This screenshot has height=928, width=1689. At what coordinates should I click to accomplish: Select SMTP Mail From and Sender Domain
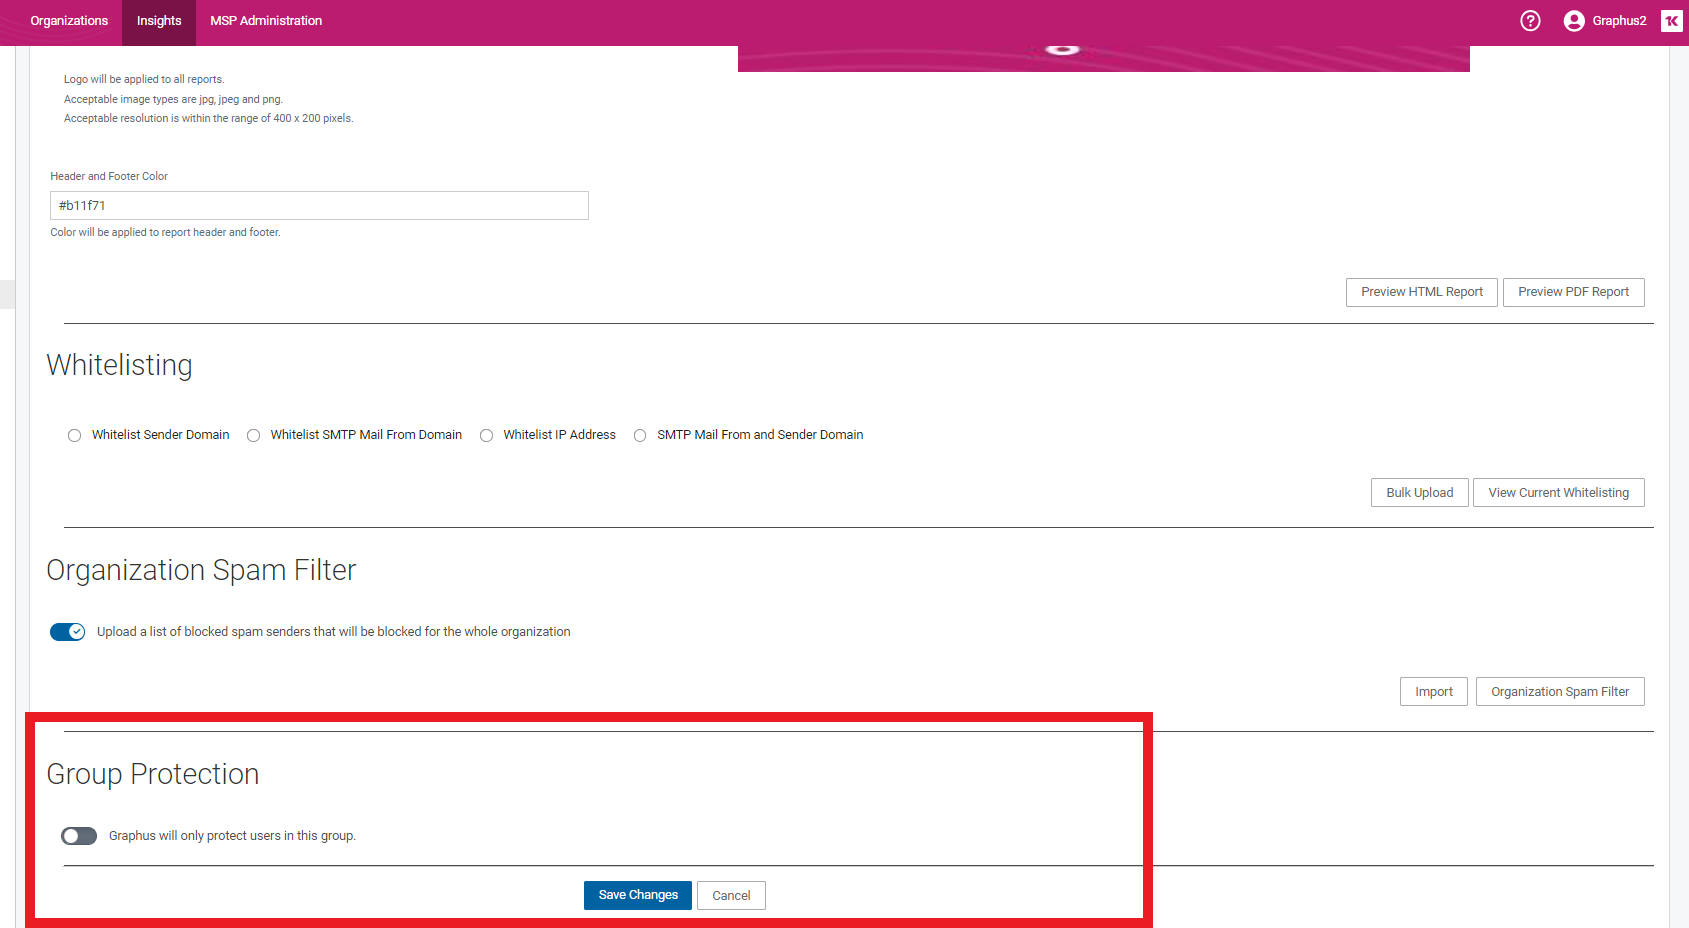coord(640,435)
